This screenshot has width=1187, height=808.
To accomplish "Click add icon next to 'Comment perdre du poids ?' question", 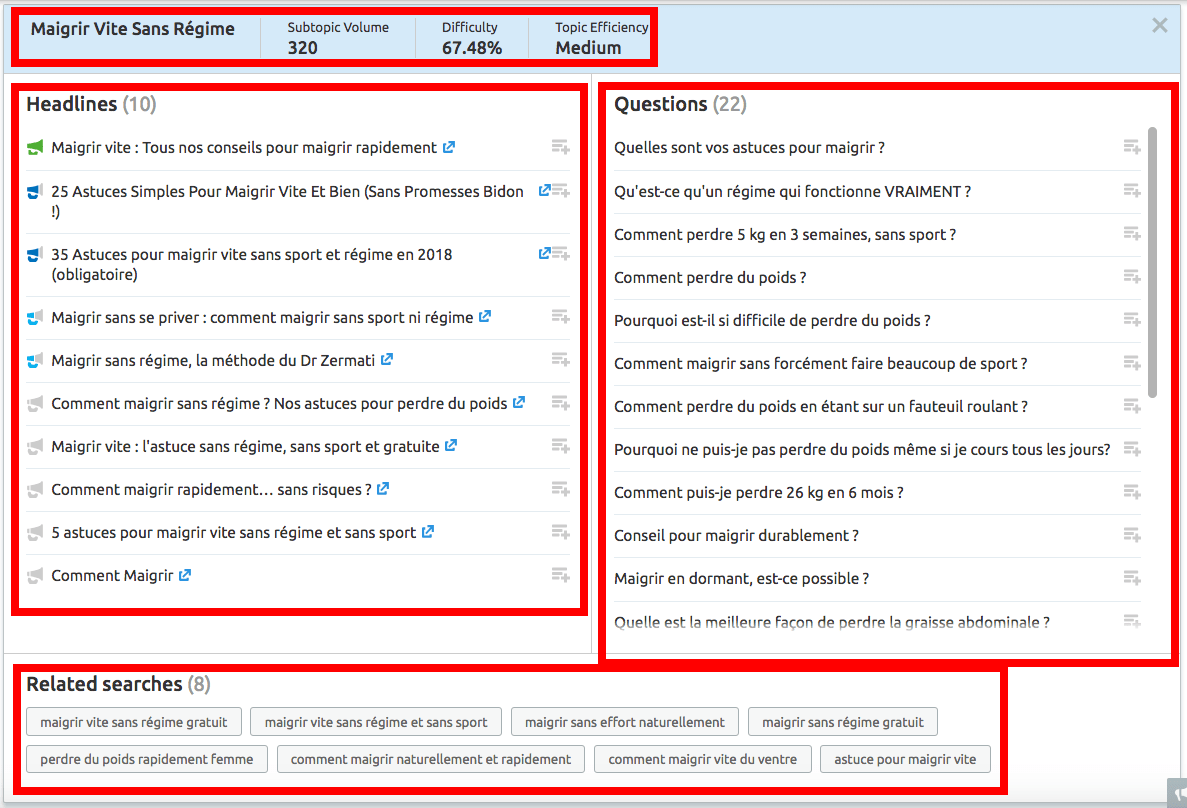I will point(1131,277).
